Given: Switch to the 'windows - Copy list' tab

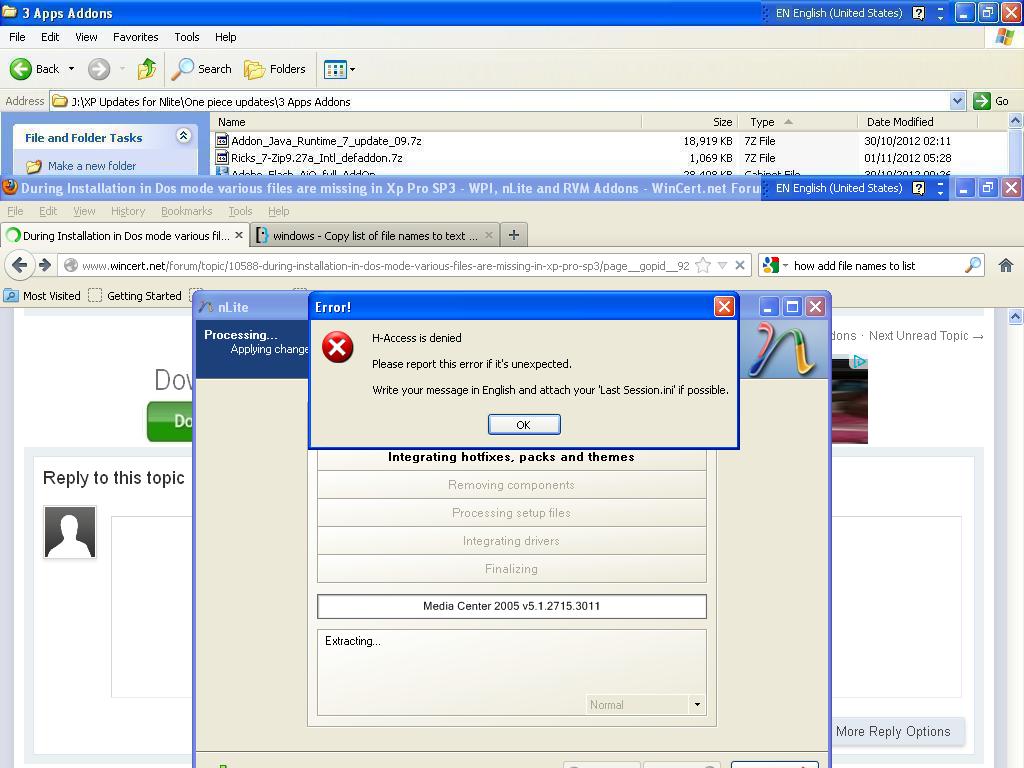Looking at the screenshot, I should 373,236.
